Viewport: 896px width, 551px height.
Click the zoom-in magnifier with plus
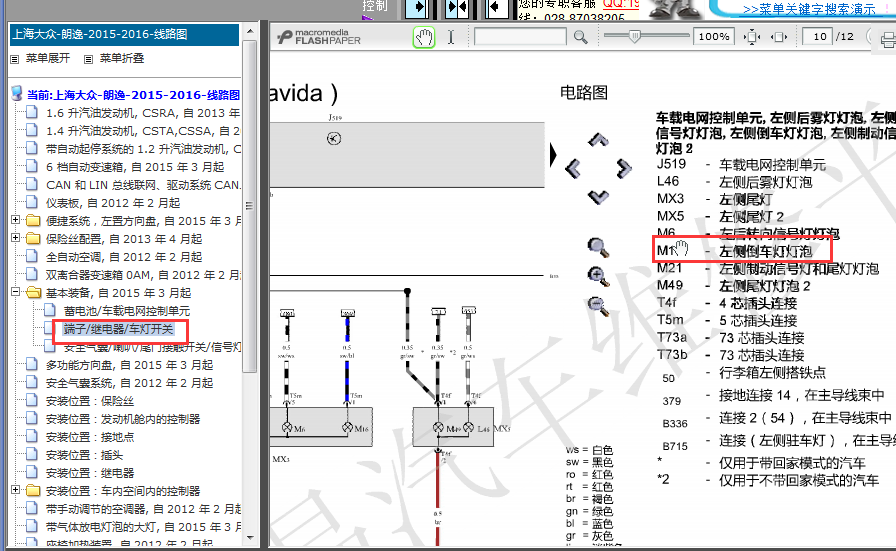tap(598, 276)
